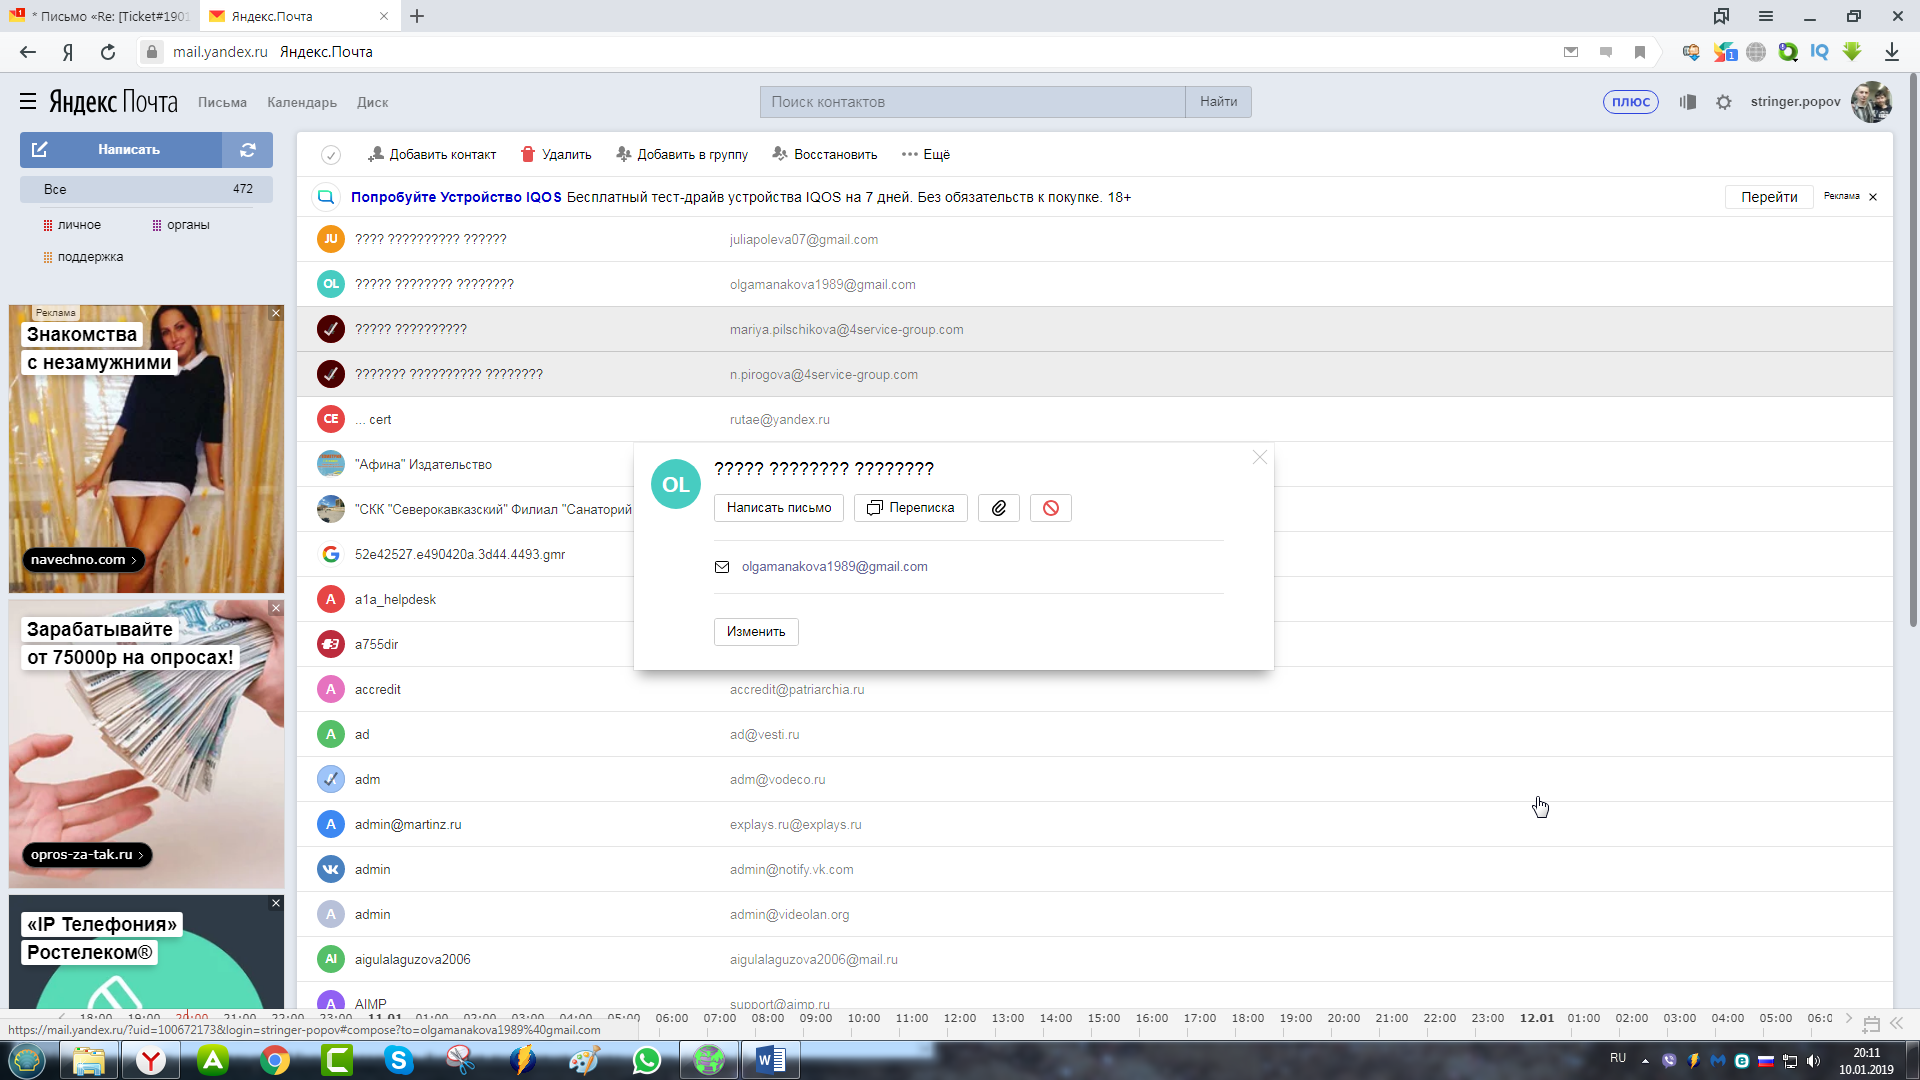Select the a755dir contact avatar
This screenshot has width=1920, height=1080.
331,644
